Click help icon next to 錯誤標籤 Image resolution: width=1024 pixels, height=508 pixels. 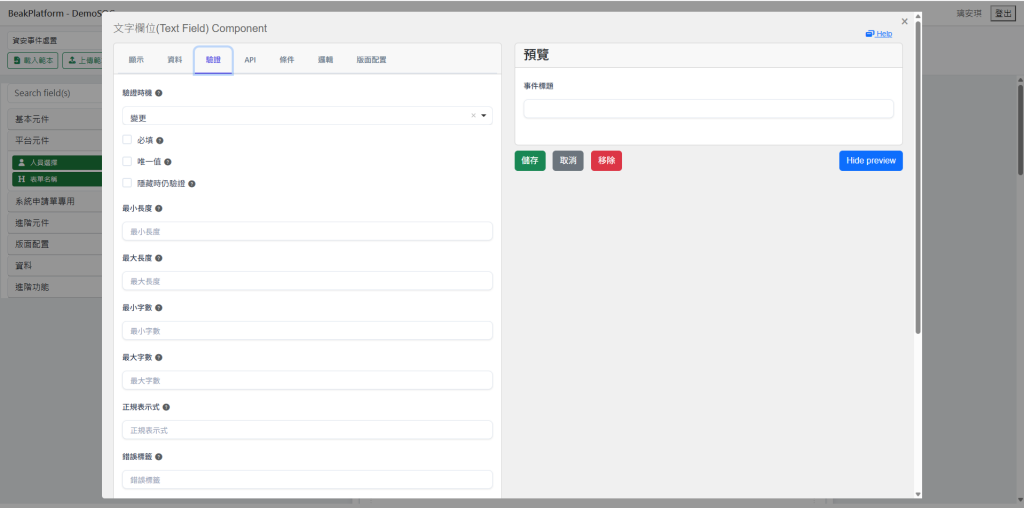pyautogui.click(x=159, y=457)
